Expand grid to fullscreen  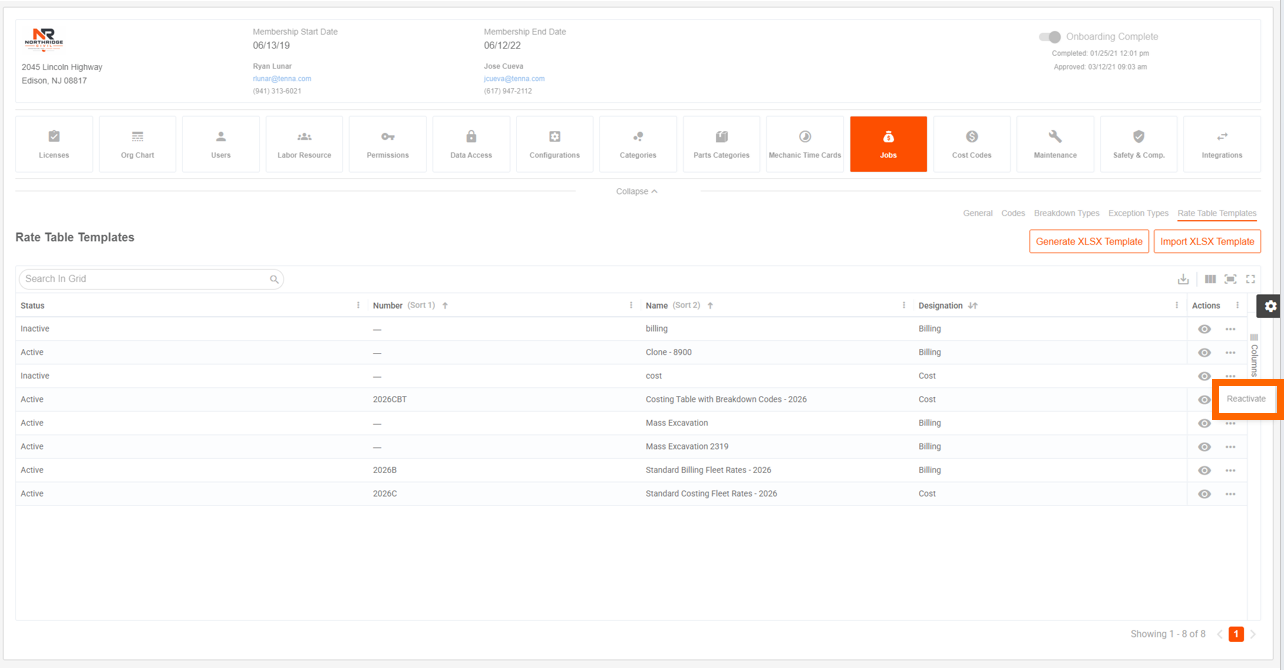(1250, 279)
